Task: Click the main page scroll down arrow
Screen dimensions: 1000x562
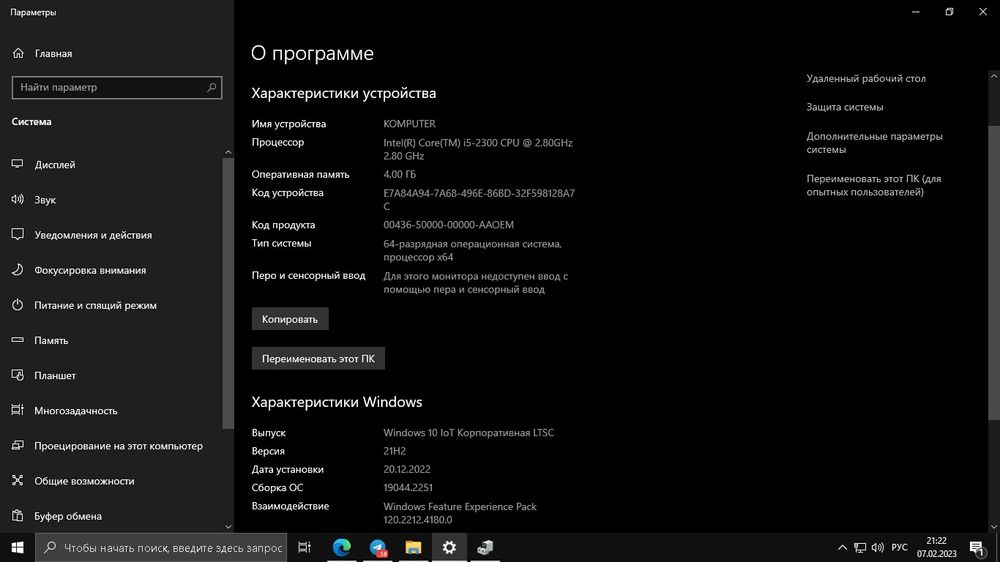Action: [x=994, y=527]
